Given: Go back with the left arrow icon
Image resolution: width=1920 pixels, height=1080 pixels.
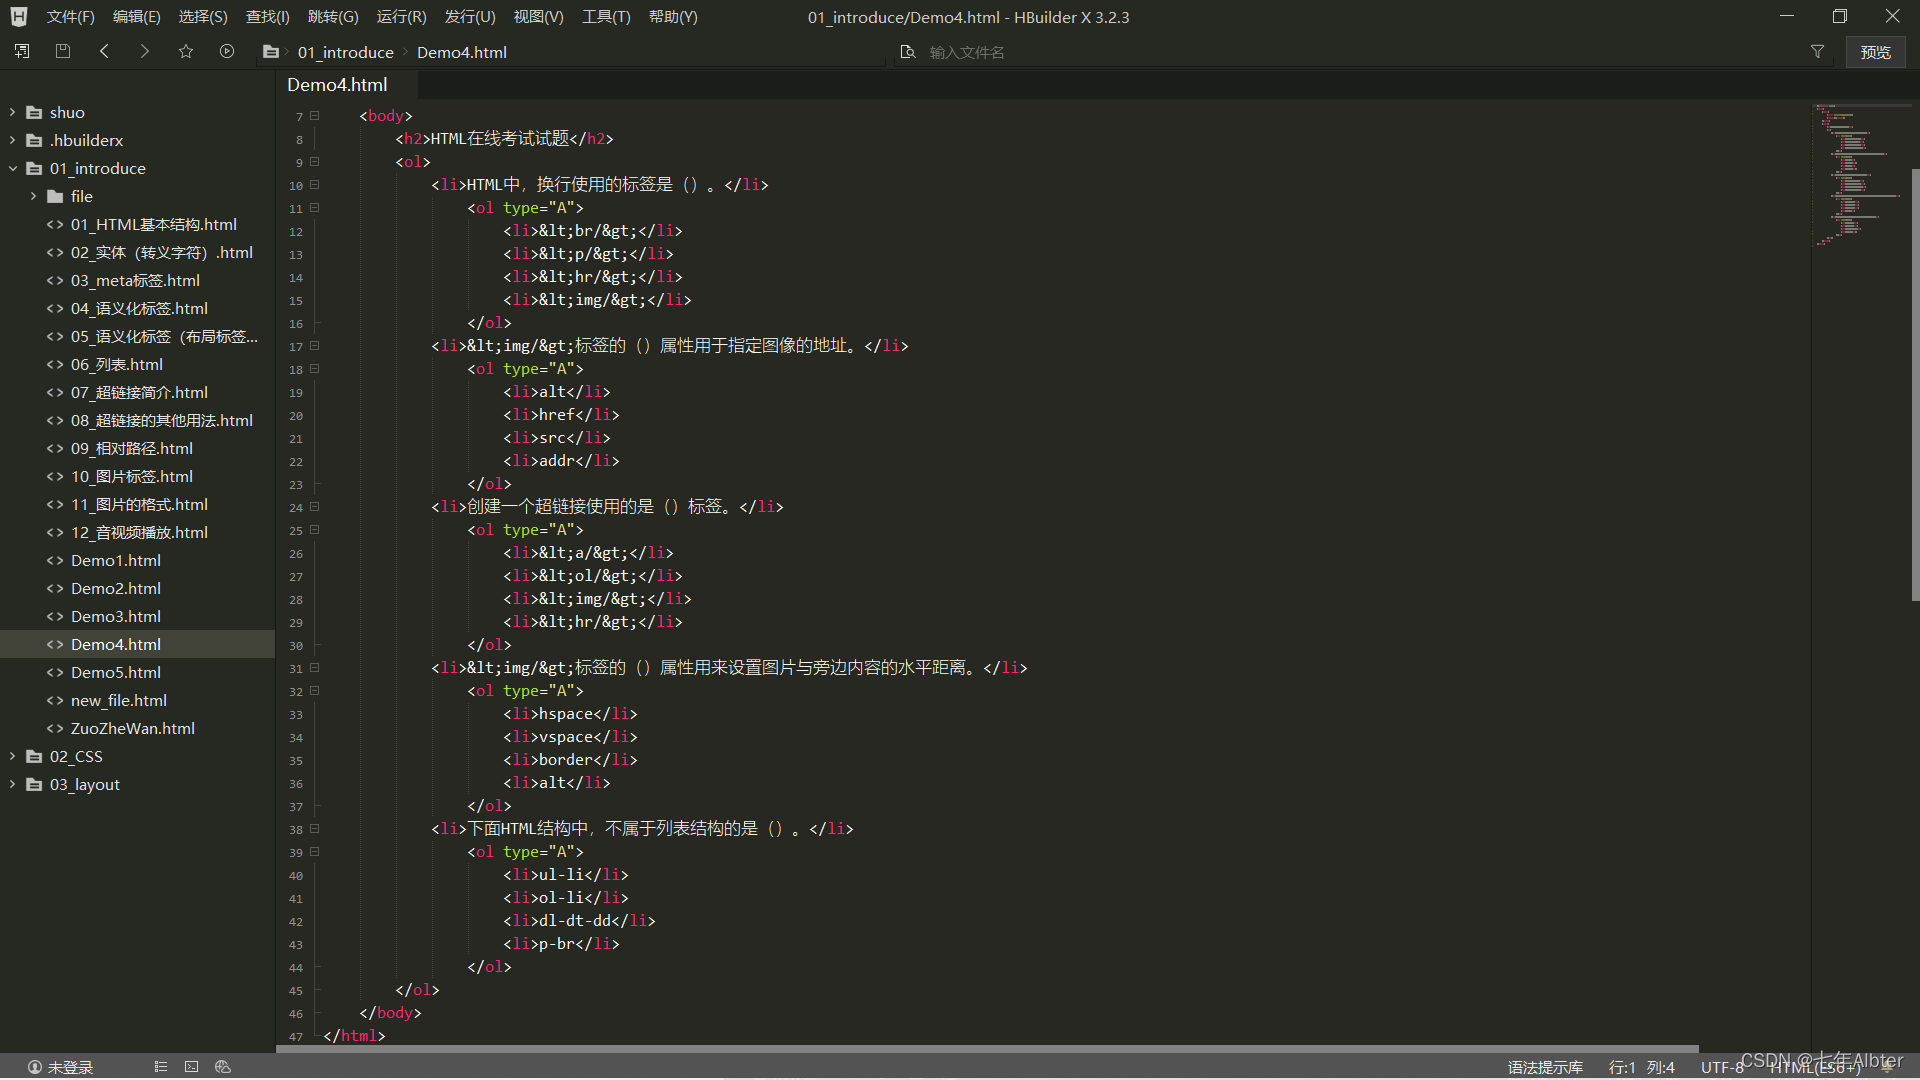Looking at the screenshot, I should tap(104, 51).
